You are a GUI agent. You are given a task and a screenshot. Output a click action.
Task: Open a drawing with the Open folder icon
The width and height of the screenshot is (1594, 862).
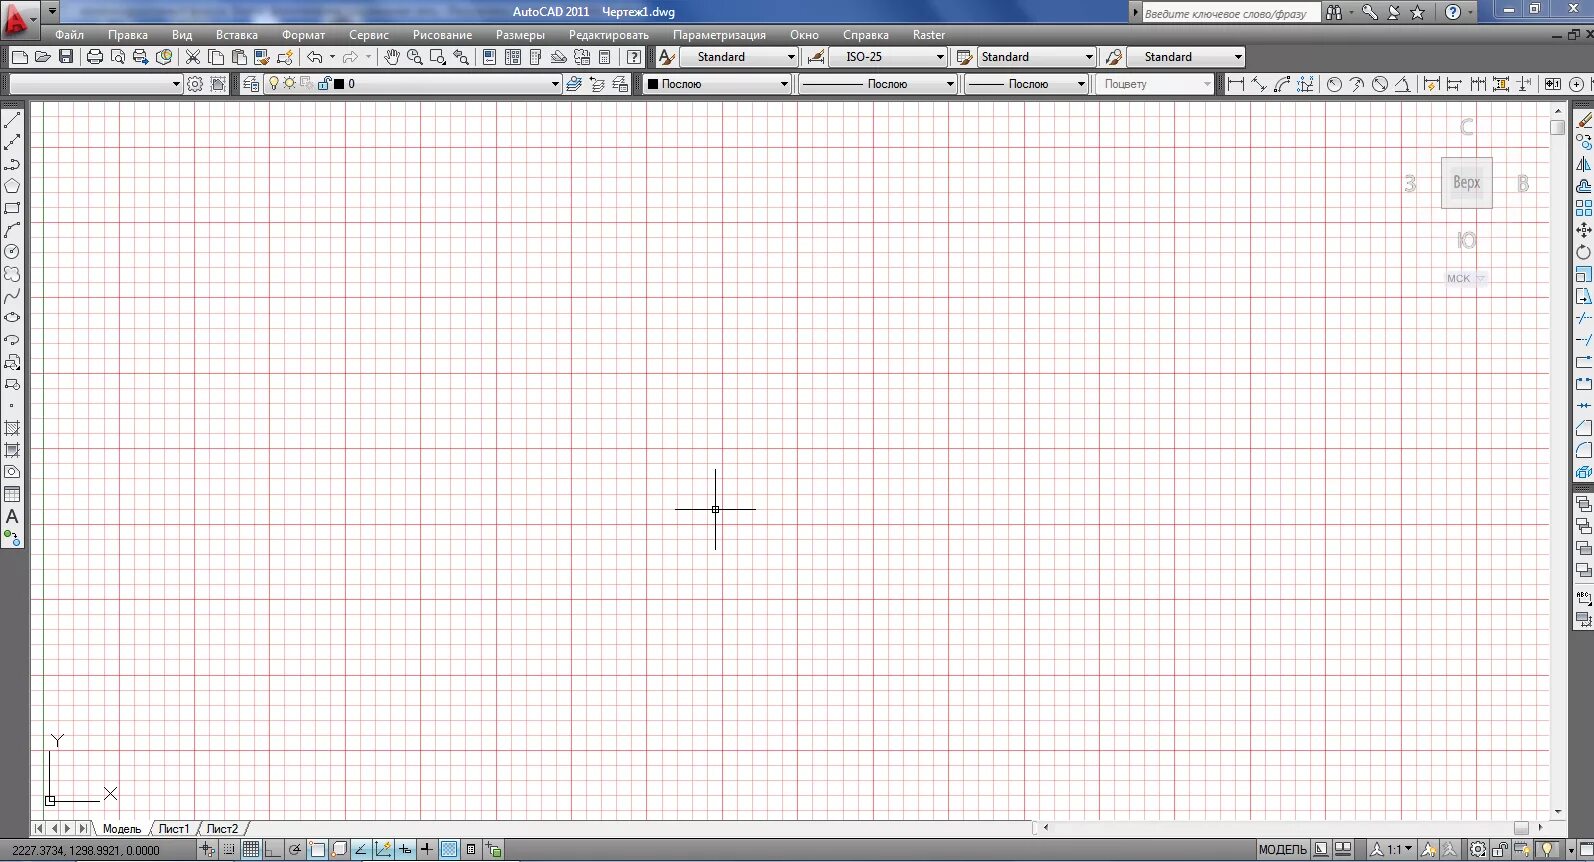click(x=43, y=57)
